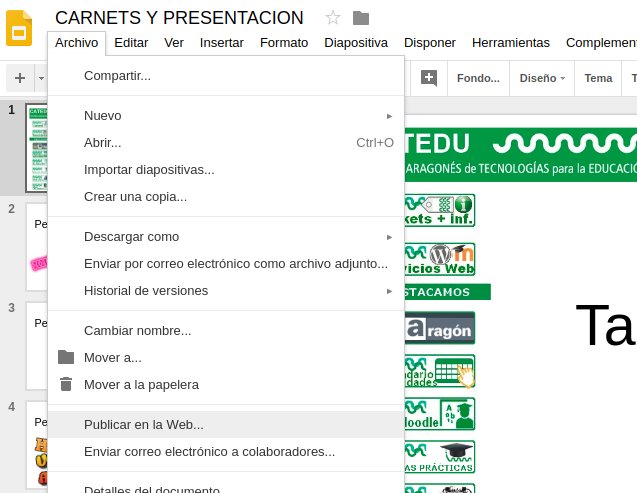The image size is (637, 493).
Task: Click the Tema toolbar button
Action: click(x=598, y=78)
